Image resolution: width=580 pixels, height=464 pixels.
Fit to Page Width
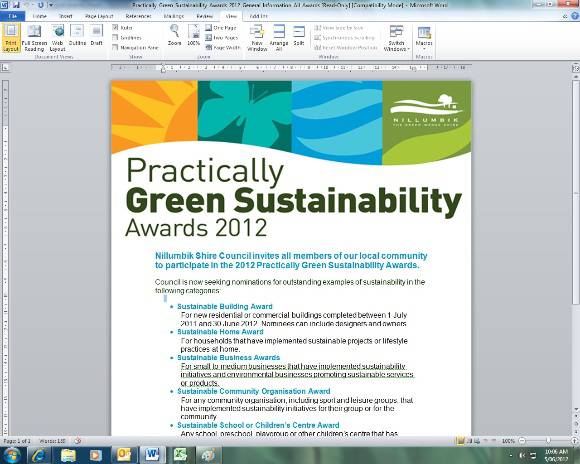[223, 48]
